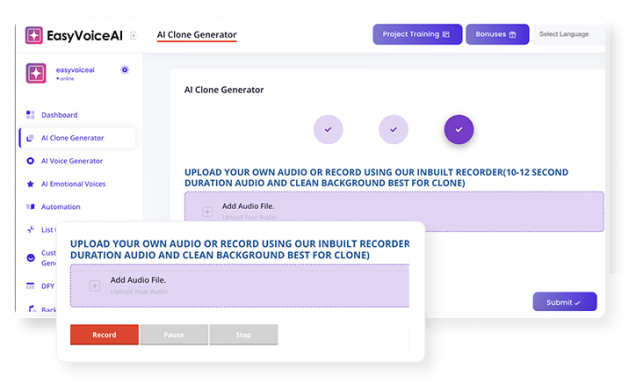Screen dimensions: 639x385
Task: Click the Dashboard grid icon
Action: click(30, 115)
